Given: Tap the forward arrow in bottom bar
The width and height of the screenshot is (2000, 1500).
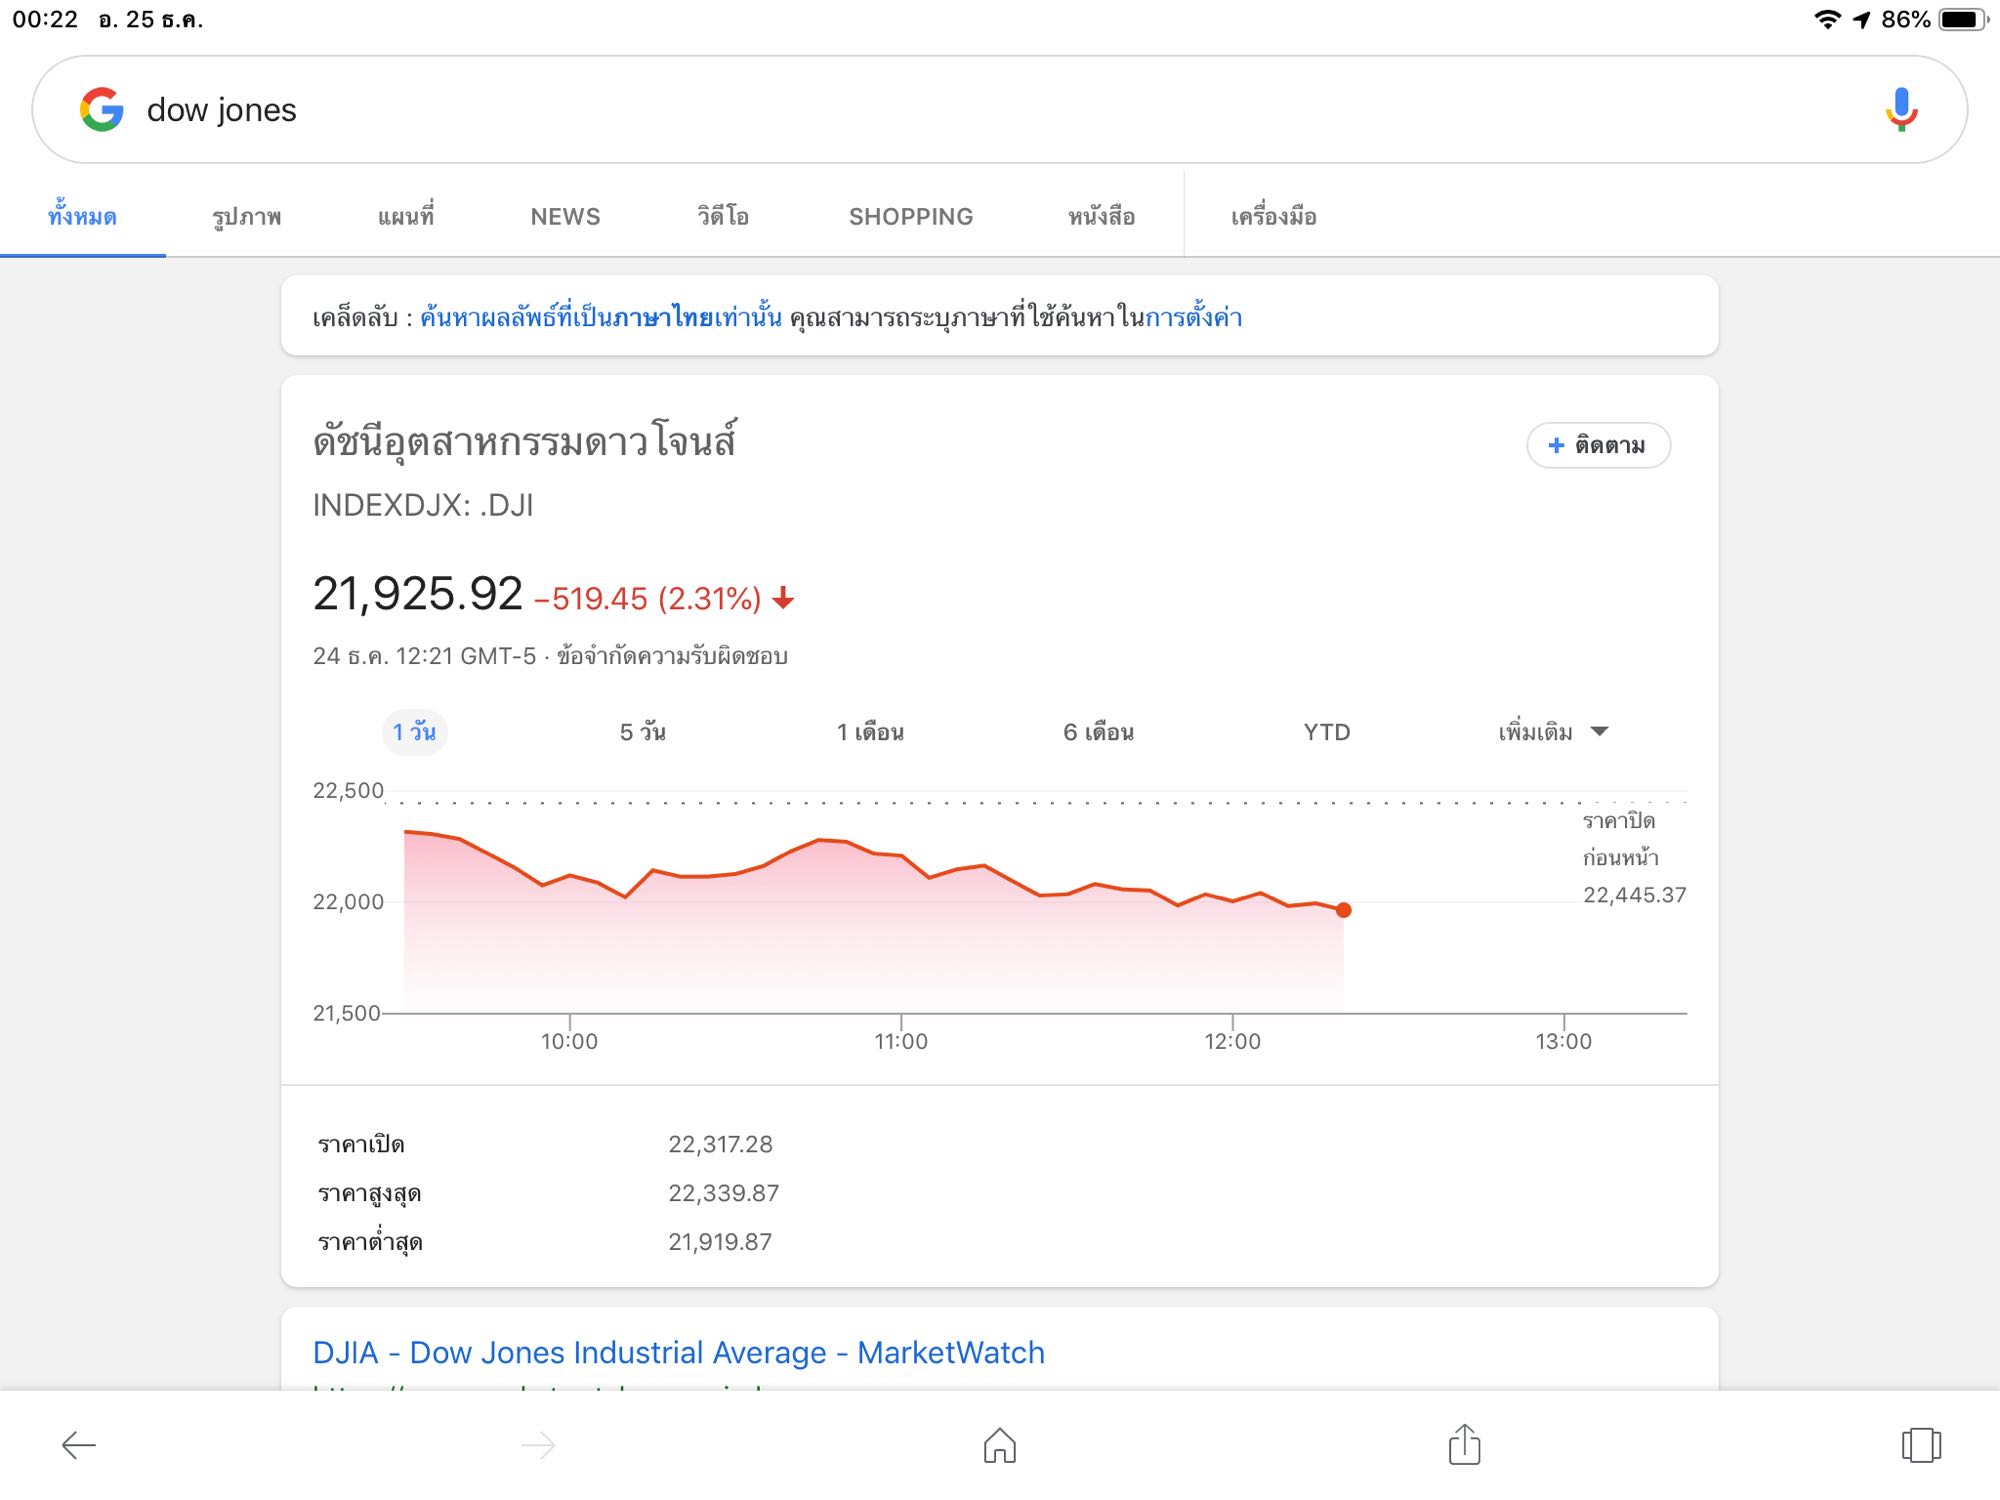Looking at the screenshot, I should 538,1445.
